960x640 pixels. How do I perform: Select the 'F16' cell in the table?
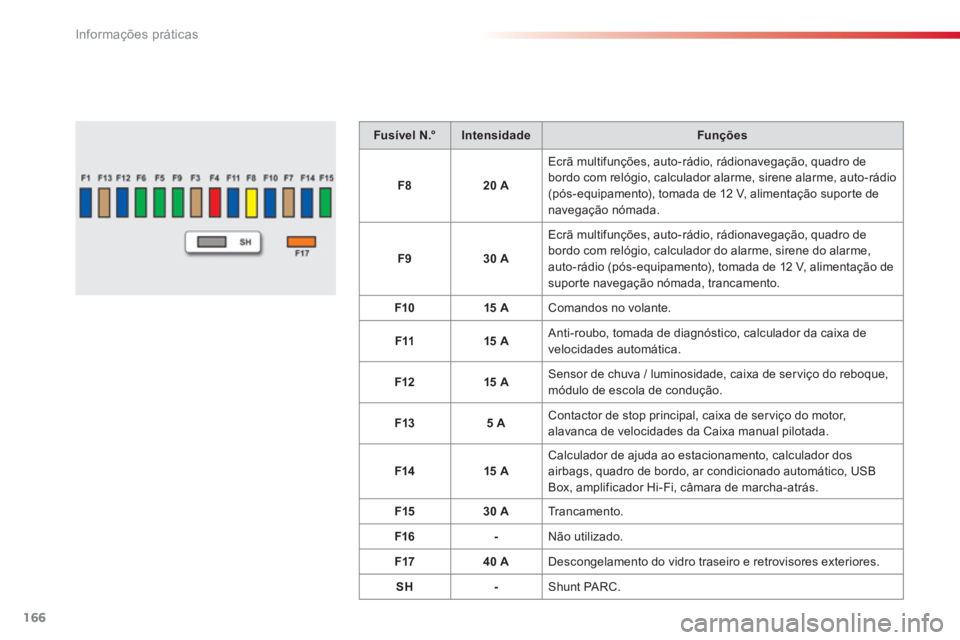pyautogui.click(x=405, y=536)
